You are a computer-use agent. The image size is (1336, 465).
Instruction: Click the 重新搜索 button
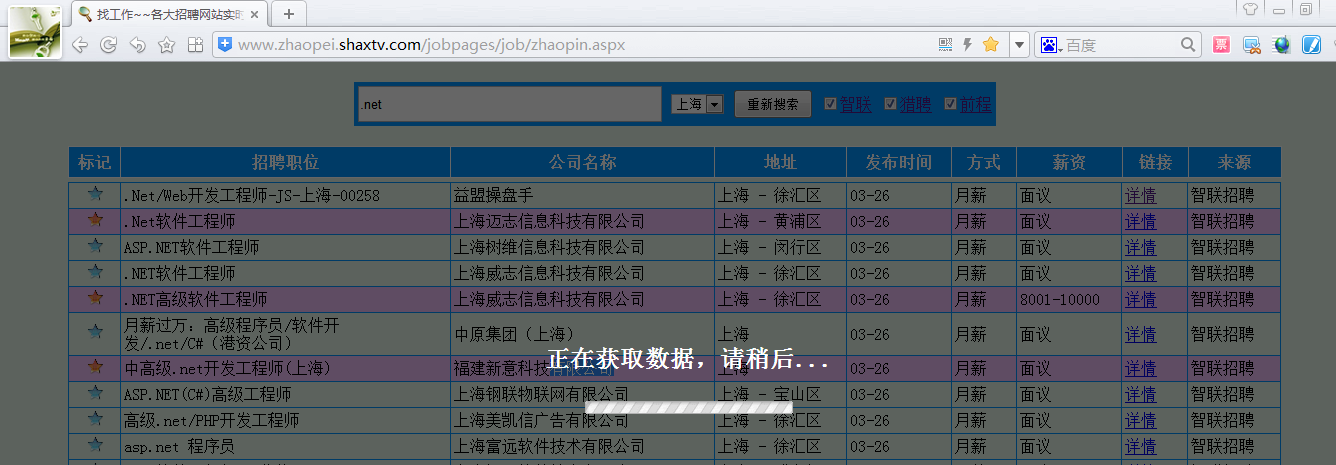pos(772,104)
